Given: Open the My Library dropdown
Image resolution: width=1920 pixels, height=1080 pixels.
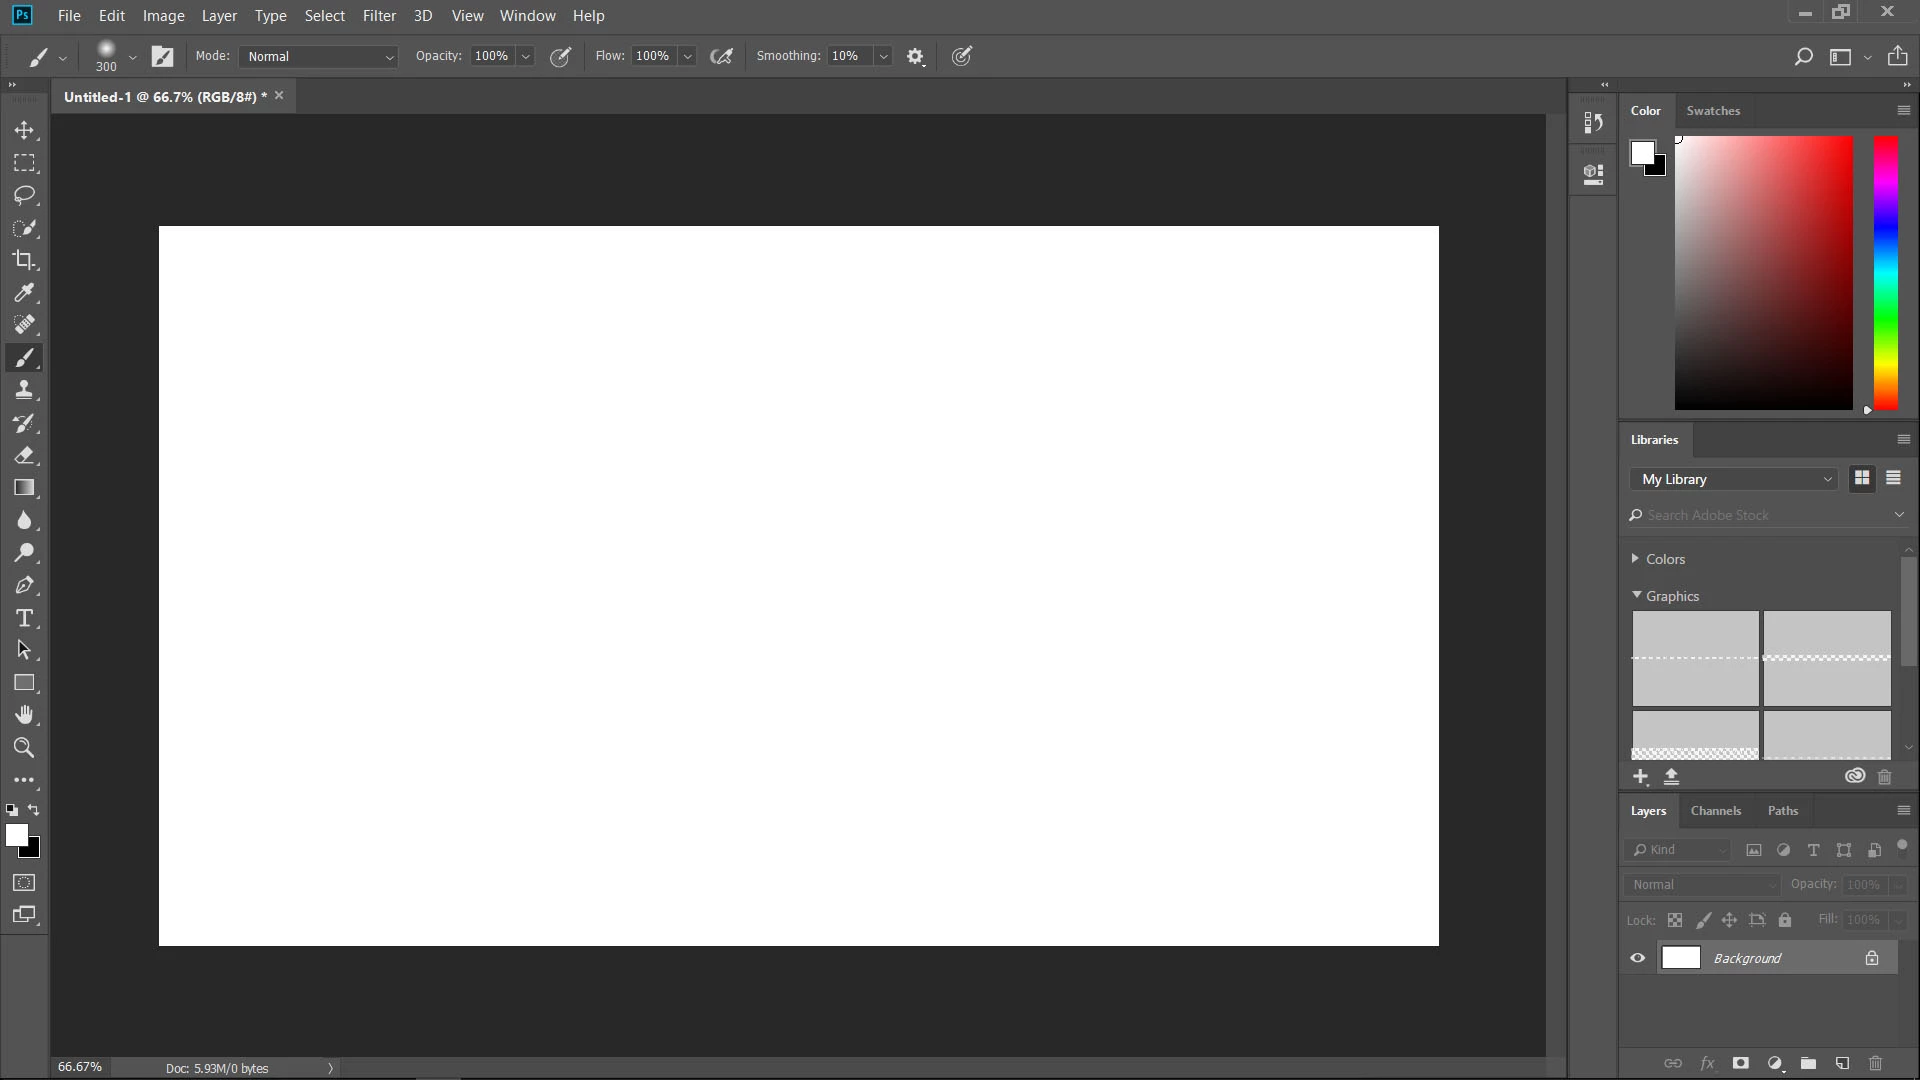Looking at the screenshot, I should 1735,479.
